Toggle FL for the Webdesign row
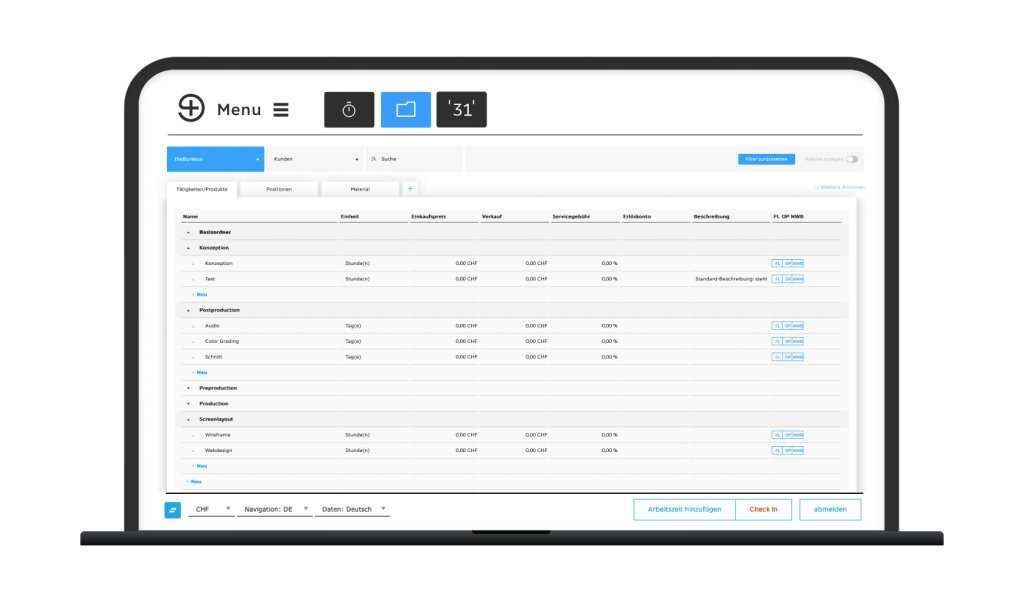This screenshot has width=1024, height=596. click(777, 450)
